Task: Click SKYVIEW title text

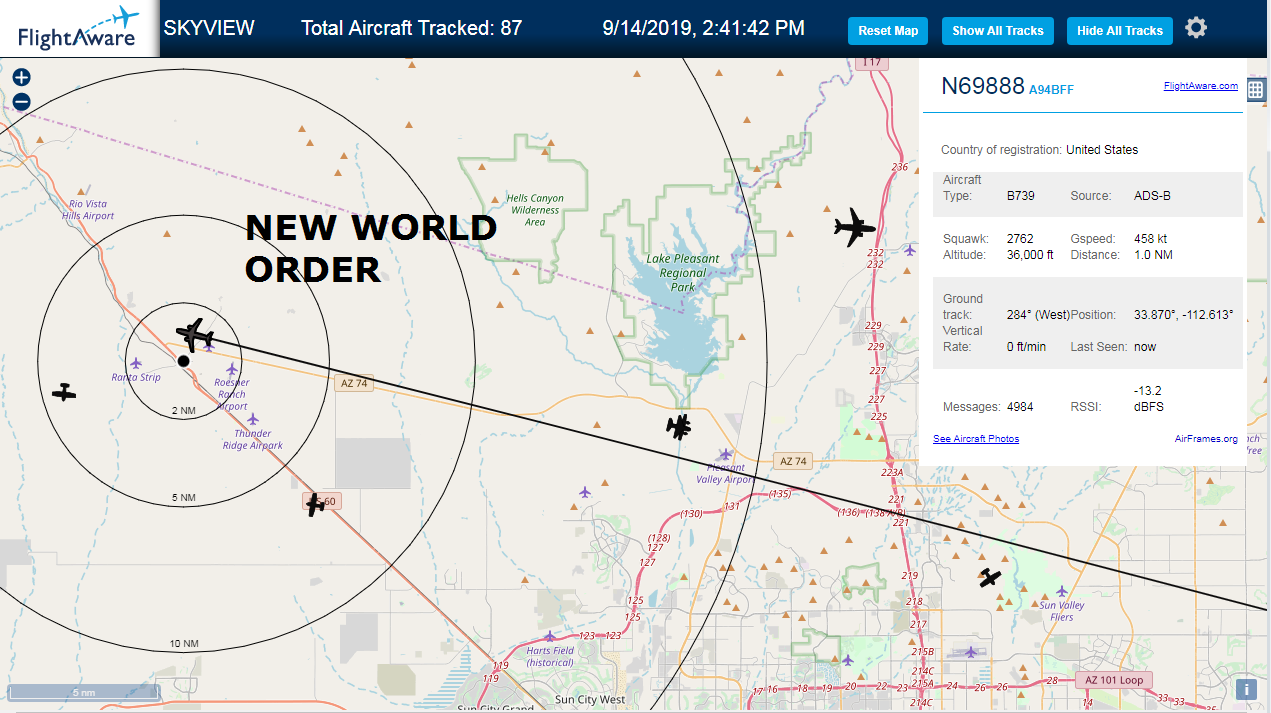Action: [x=209, y=28]
